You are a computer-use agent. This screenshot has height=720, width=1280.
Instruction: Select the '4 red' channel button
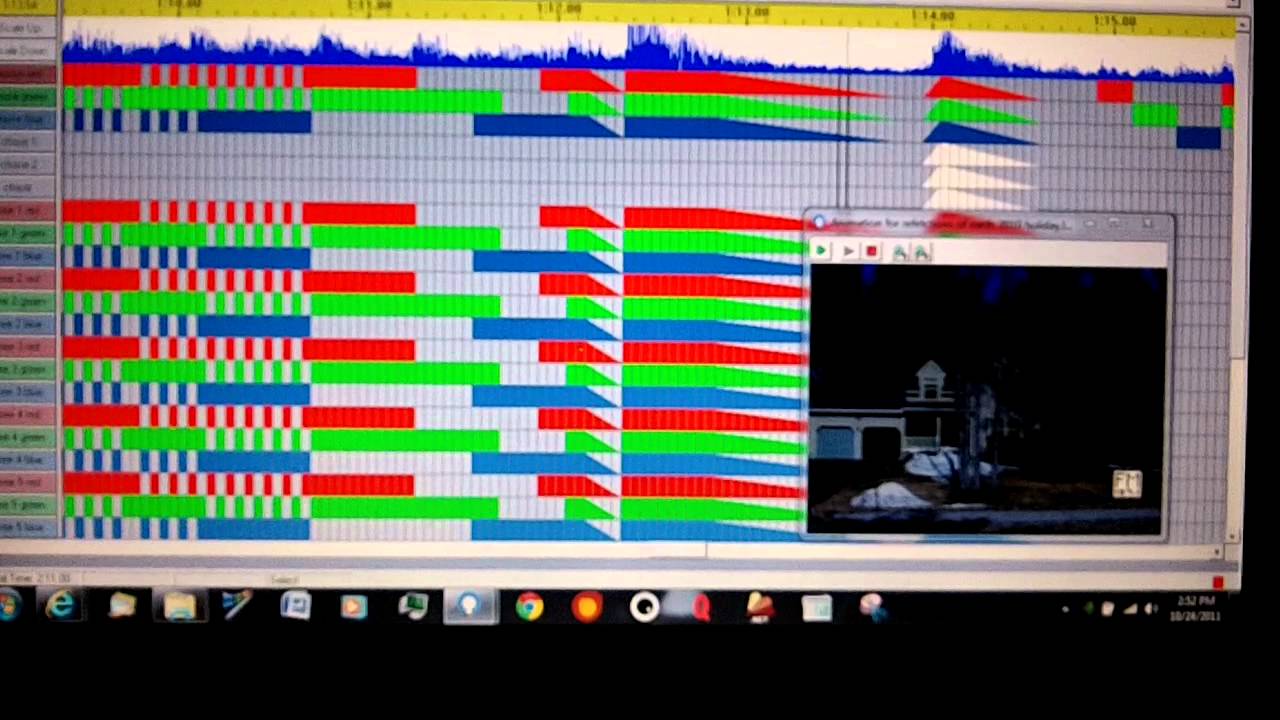point(28,415)
